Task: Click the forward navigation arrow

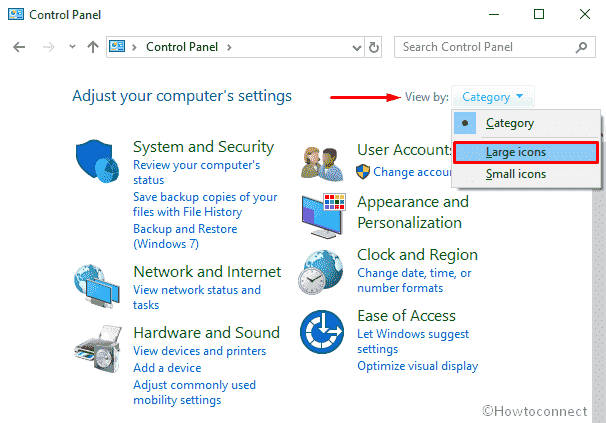Action: pos(48,47)
